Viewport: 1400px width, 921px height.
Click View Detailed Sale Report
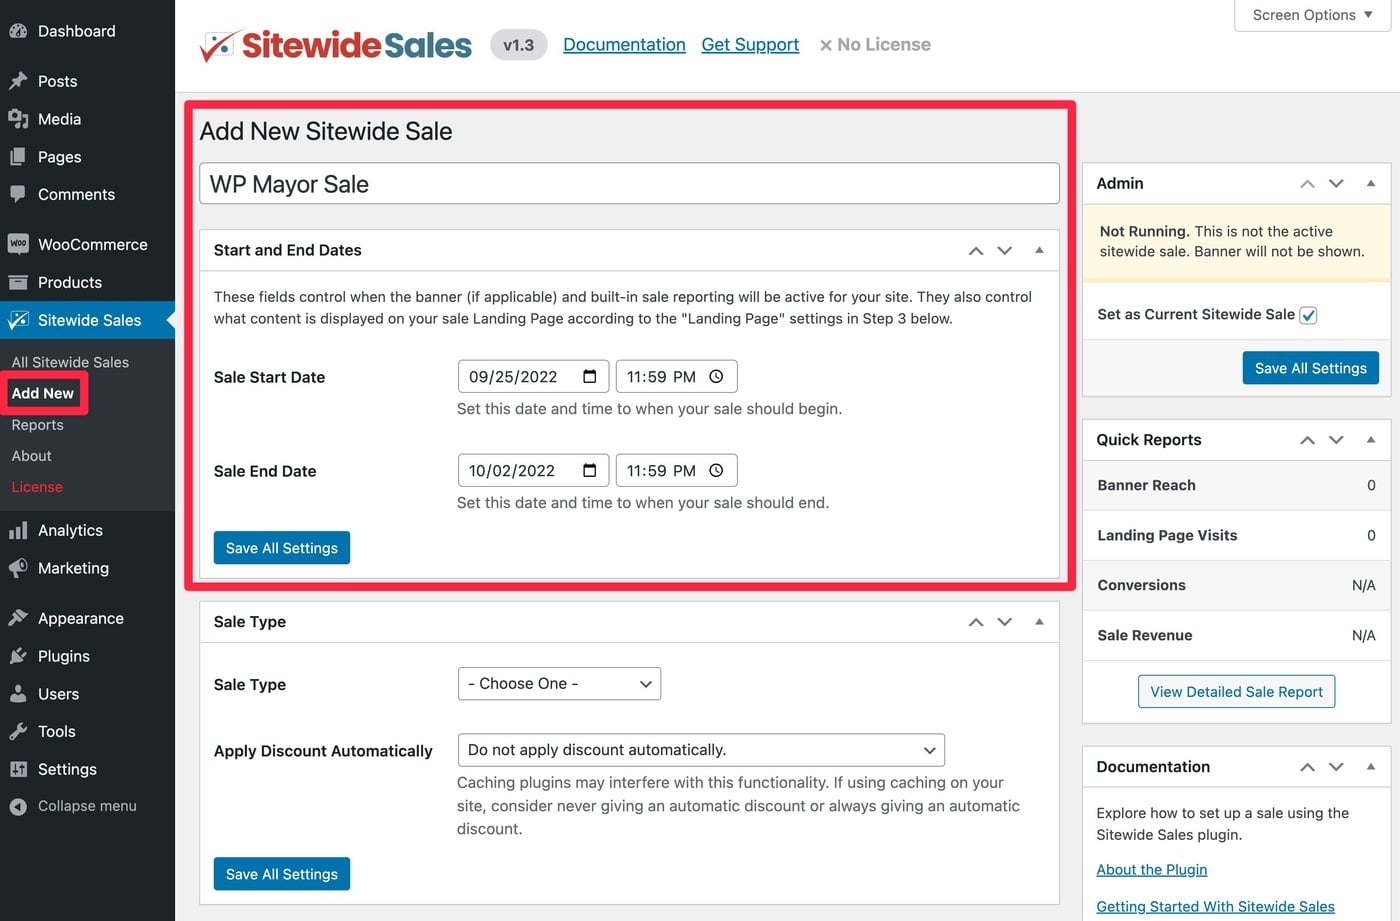pyautogui.click(x=1236, y=691)
